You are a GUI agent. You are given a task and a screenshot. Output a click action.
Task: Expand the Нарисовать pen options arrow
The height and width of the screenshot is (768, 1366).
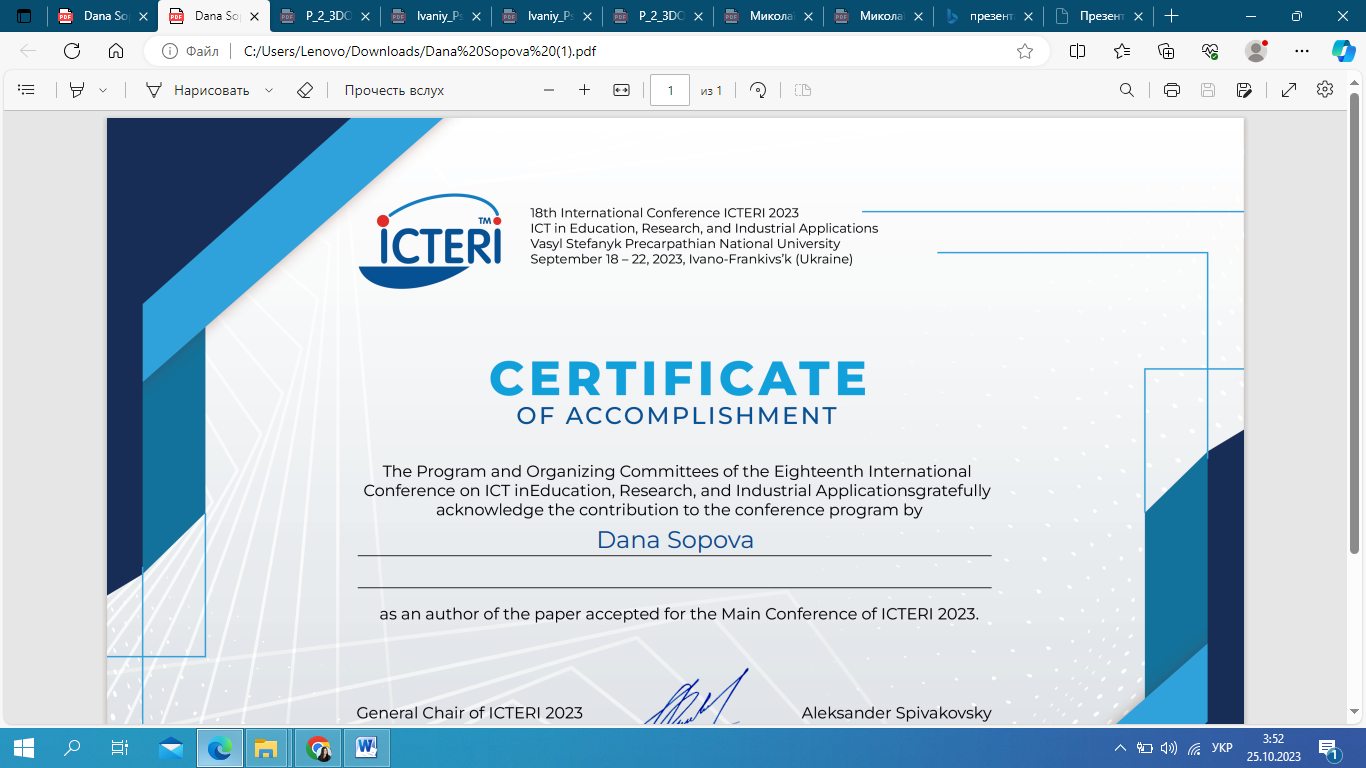coord(269,90)
